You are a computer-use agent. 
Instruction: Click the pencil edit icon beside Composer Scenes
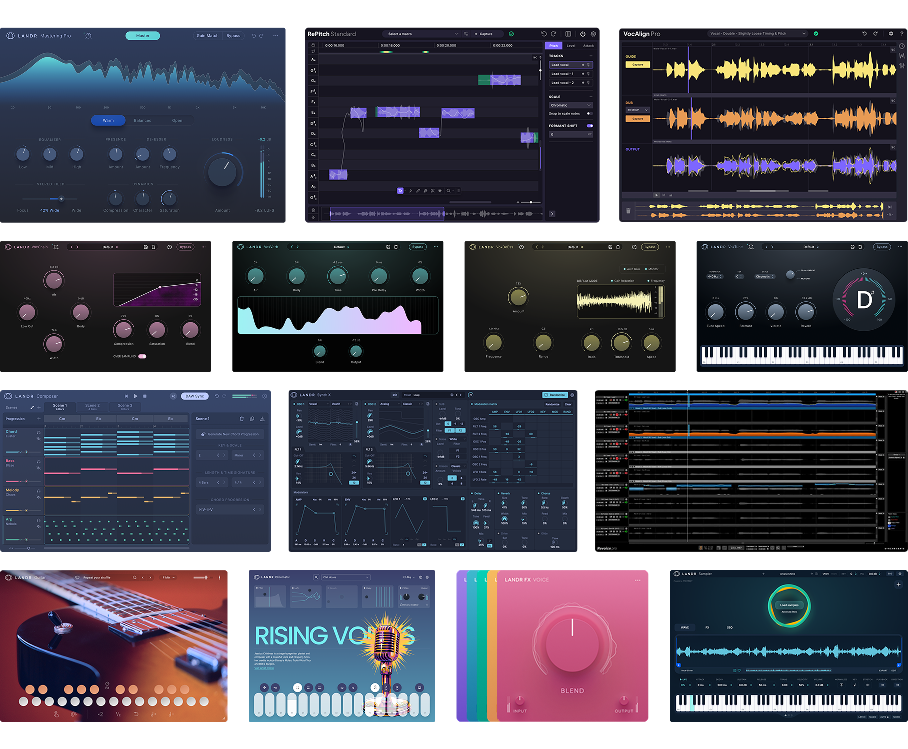(x=32, y=408)
